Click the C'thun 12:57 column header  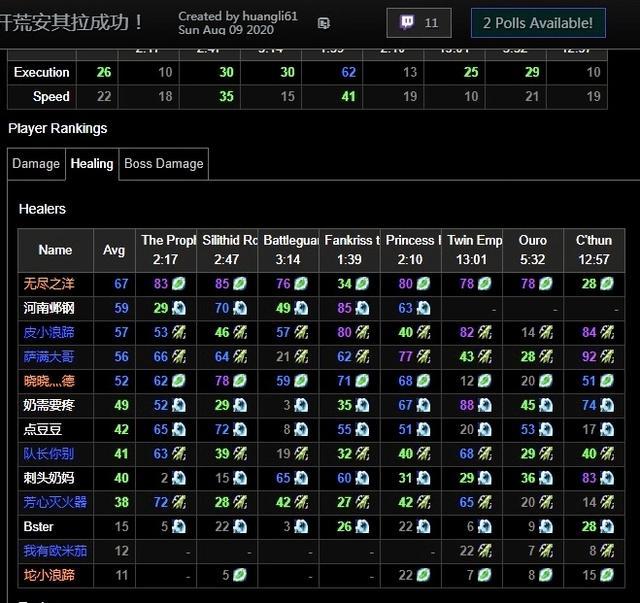pos(594,250)
